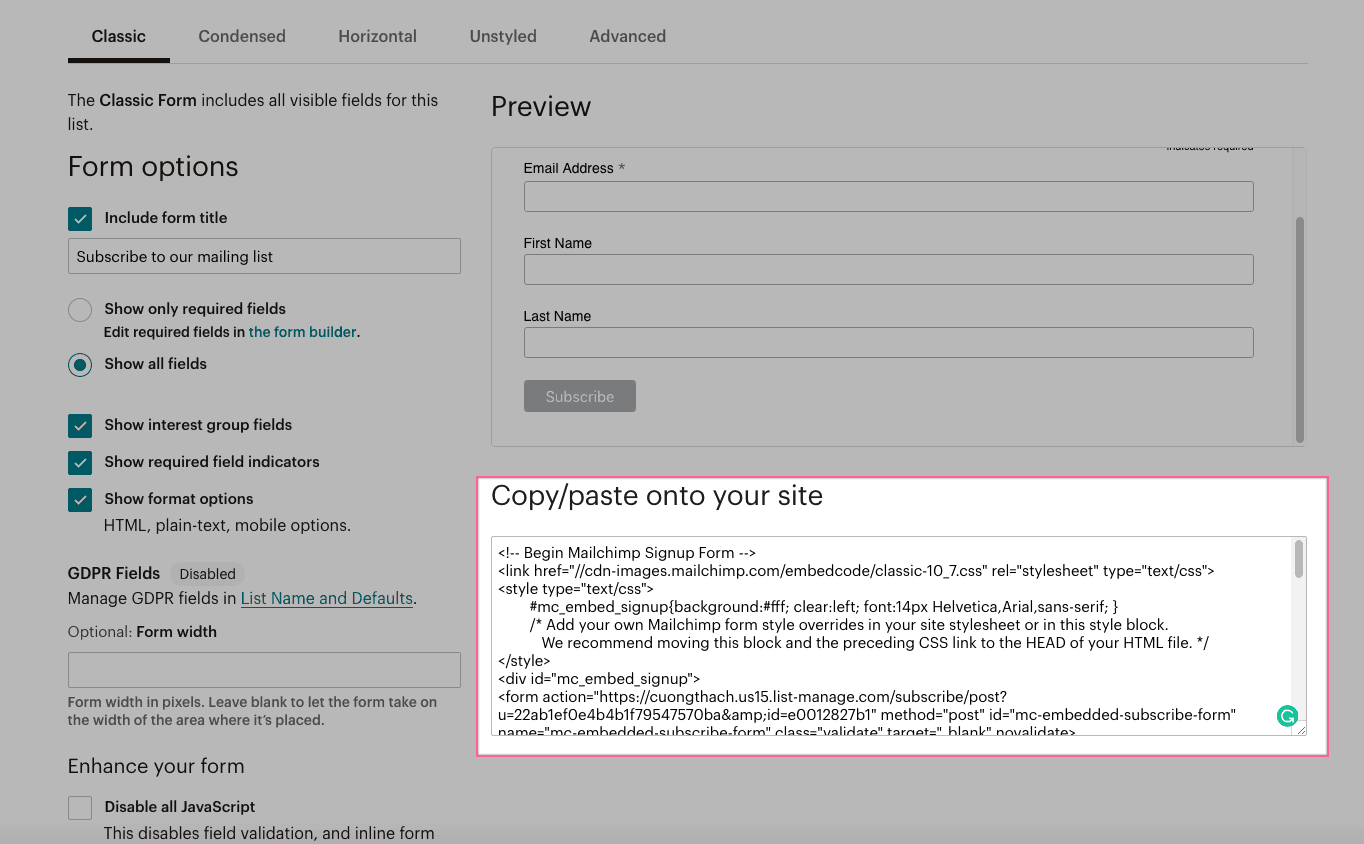Screen dimensions: 1364x844
Task: Open the Horizontal form tab
Action: [377, 36]
